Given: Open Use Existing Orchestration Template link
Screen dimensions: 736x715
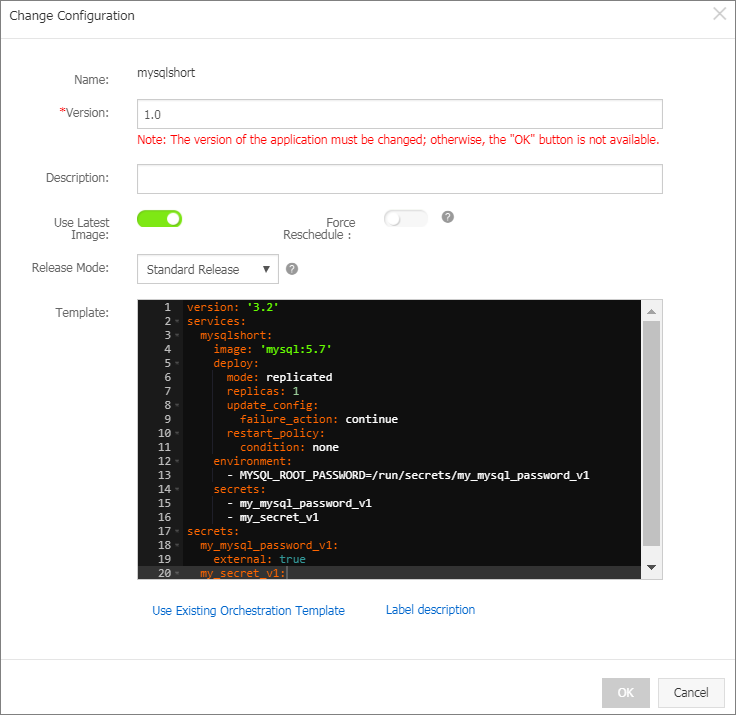Looking at the screenshot, I should pos(248,610).
